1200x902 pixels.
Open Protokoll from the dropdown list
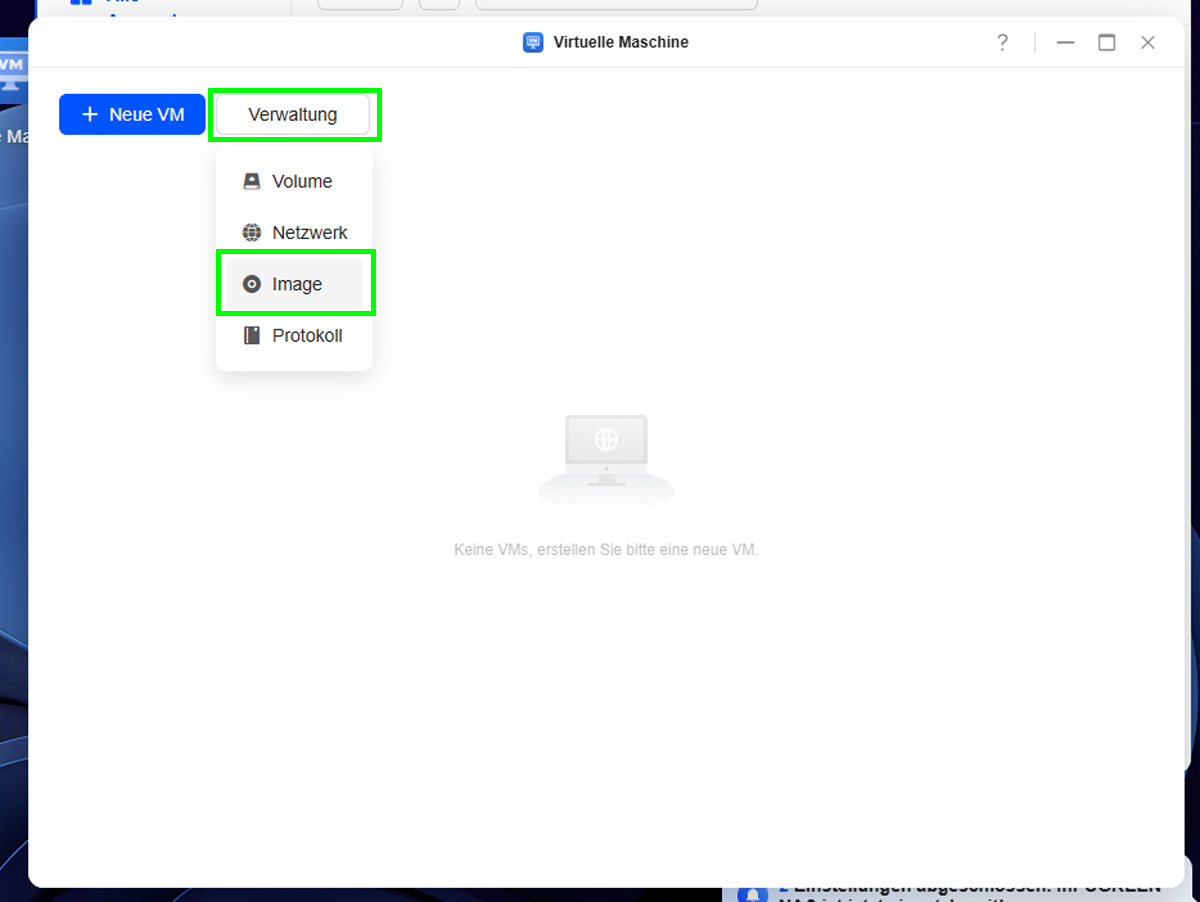(x=307, y=335)
